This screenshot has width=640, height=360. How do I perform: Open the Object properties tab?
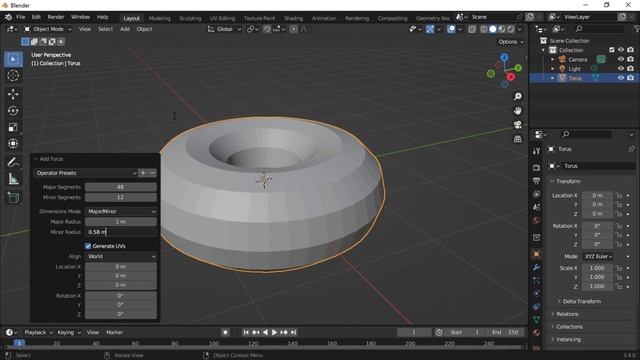click(x=536, y=254)
